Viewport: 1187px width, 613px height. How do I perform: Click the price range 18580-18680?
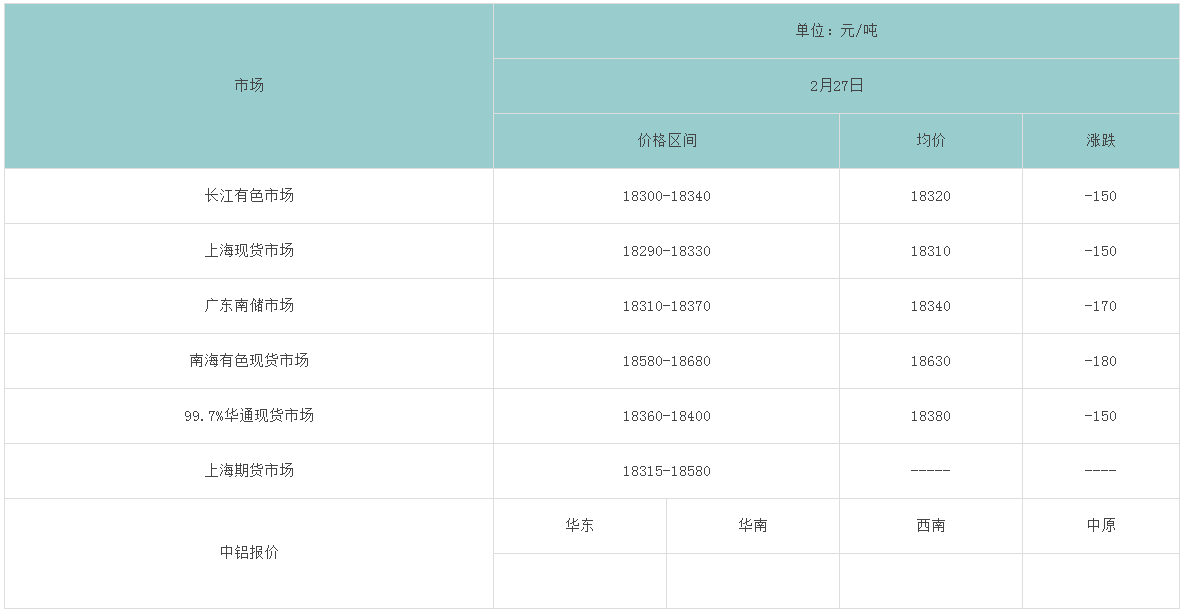pos(666,361)
